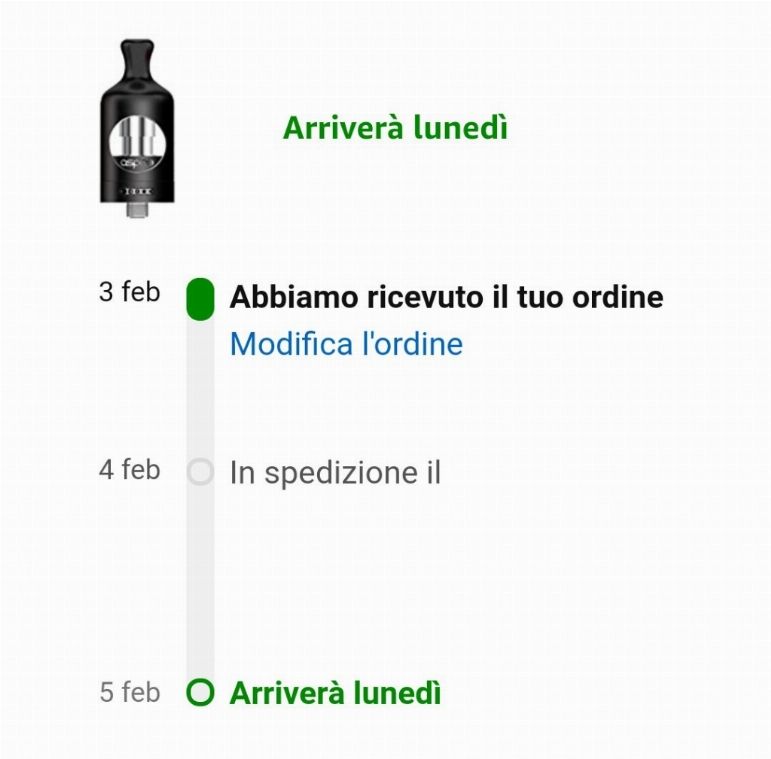This screenshot has height=759, width=771.
Task: Open the Aspire tank product thumbnail
Action: tap(137, 128)
